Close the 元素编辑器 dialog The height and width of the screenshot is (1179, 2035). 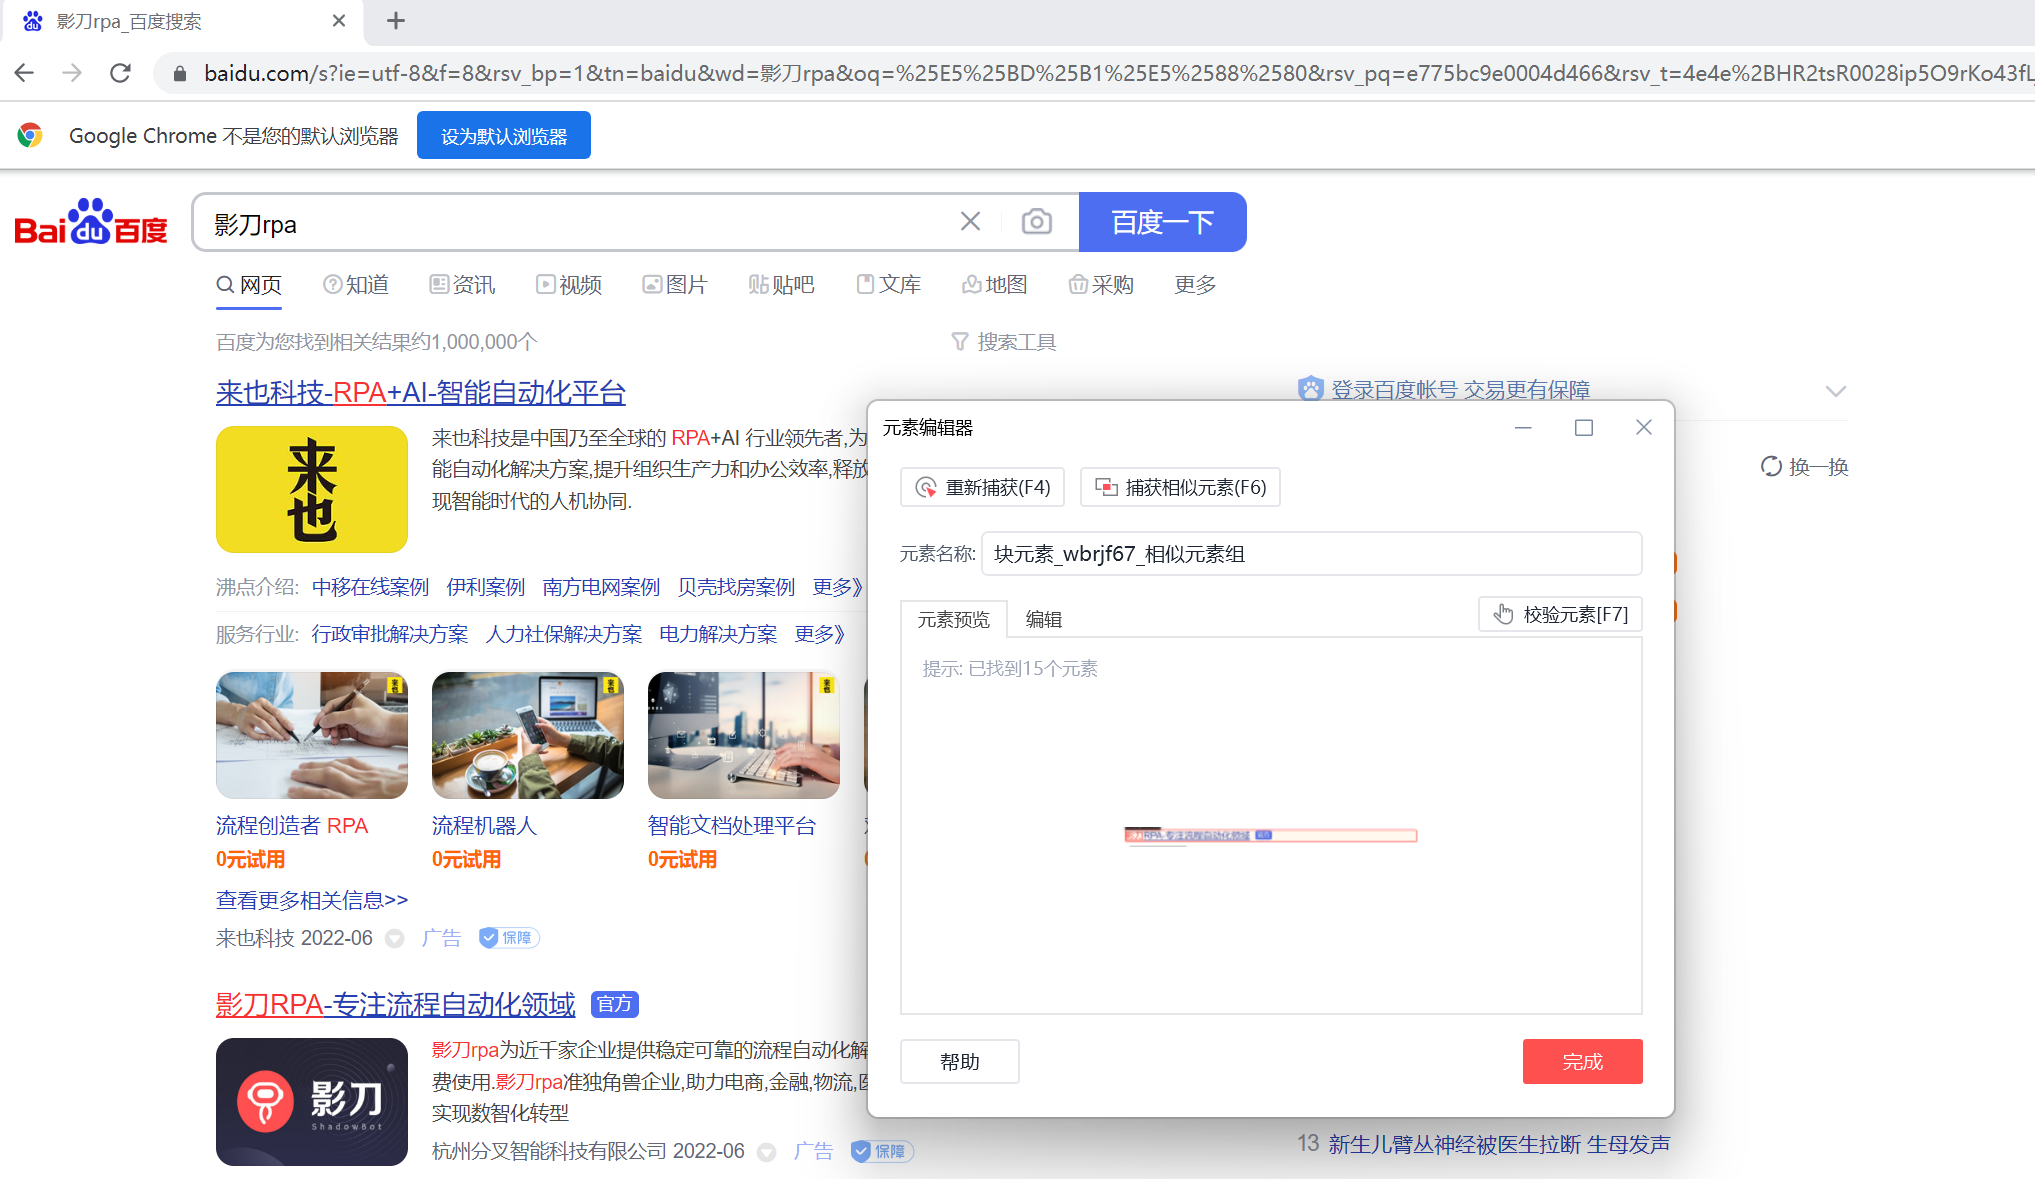1644,428
